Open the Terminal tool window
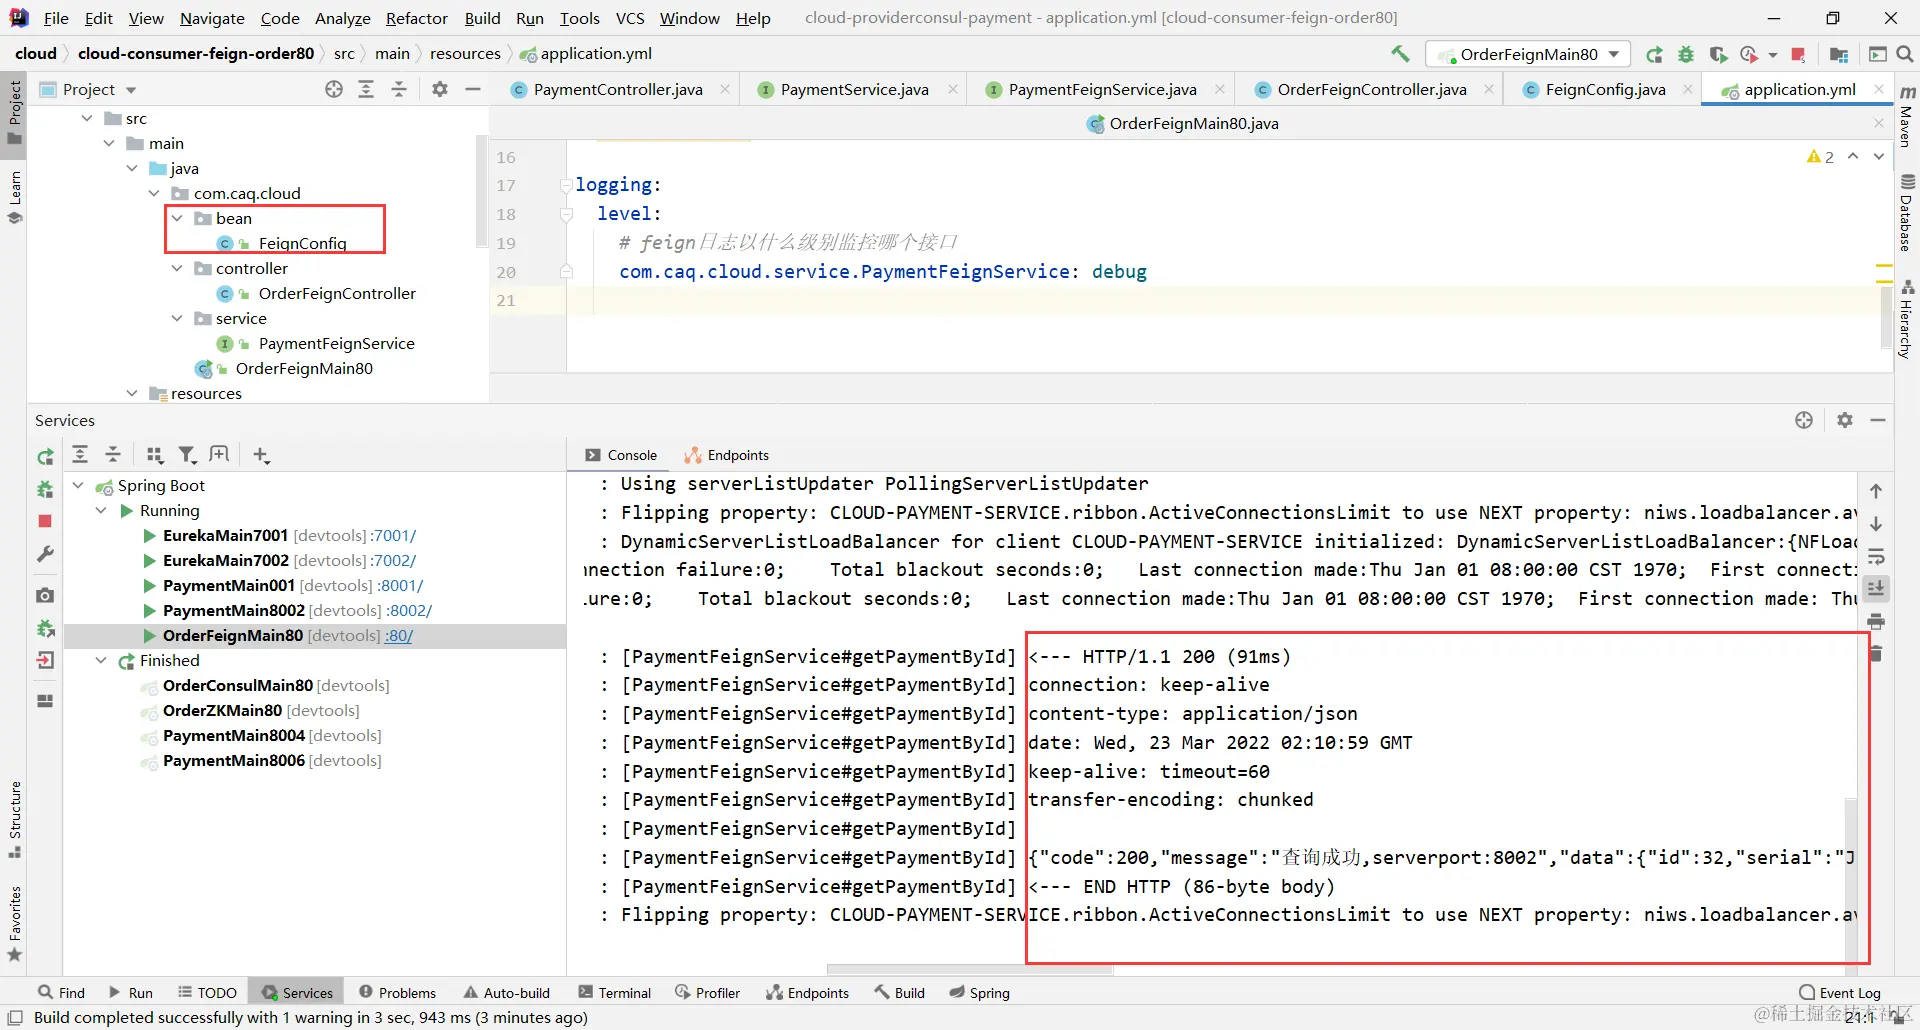The height and width of the screenshot is (1030, 1920). pos(615,992)
